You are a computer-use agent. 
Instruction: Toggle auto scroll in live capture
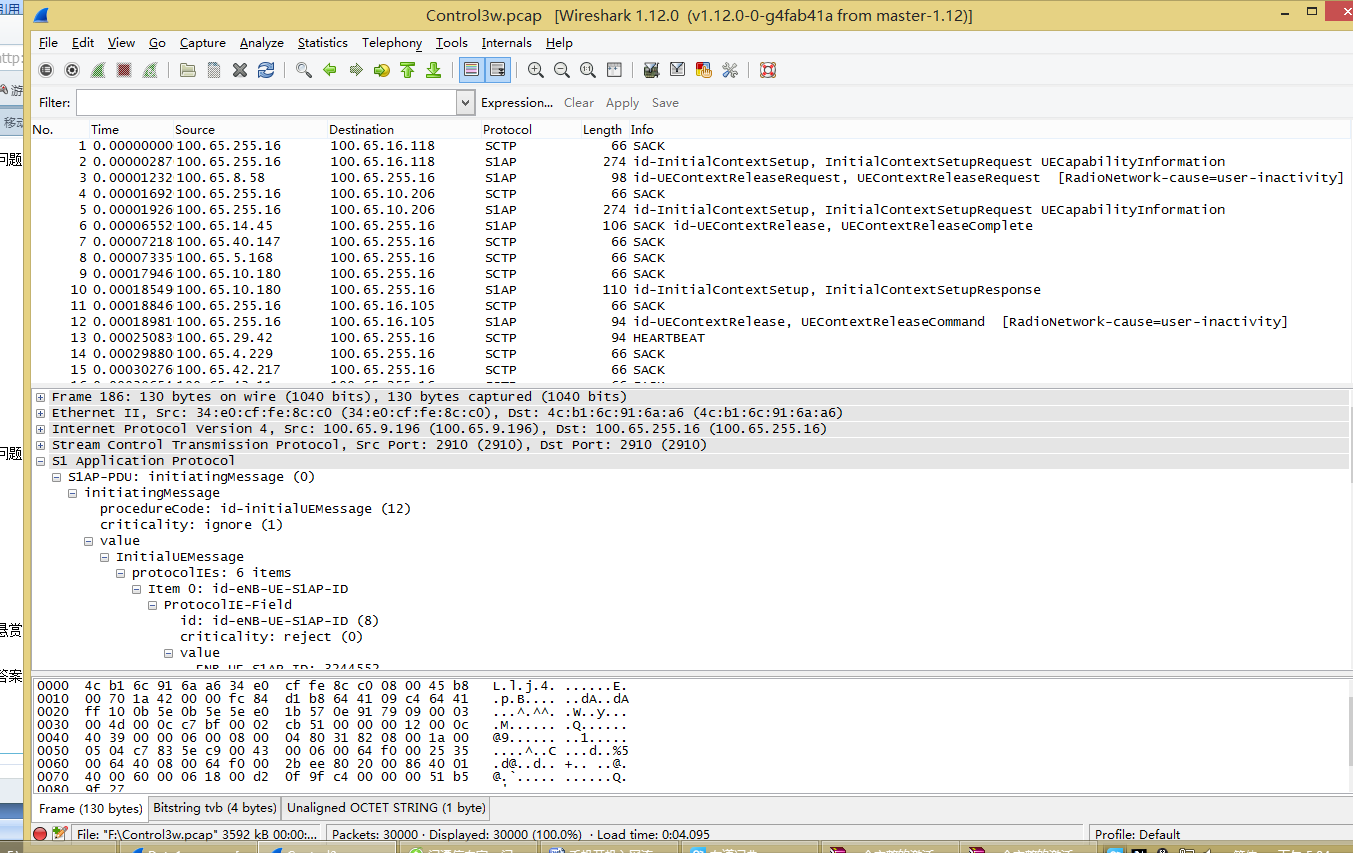coord(498,70)
